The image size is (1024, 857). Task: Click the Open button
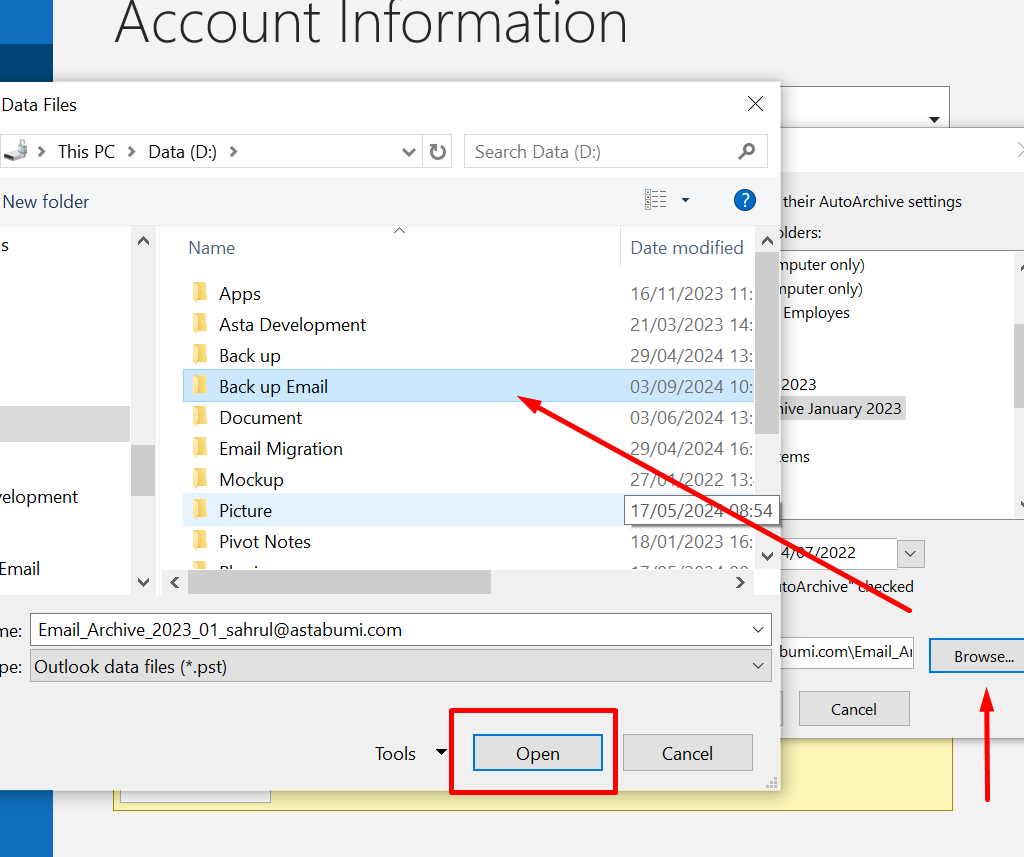point(537,754)
